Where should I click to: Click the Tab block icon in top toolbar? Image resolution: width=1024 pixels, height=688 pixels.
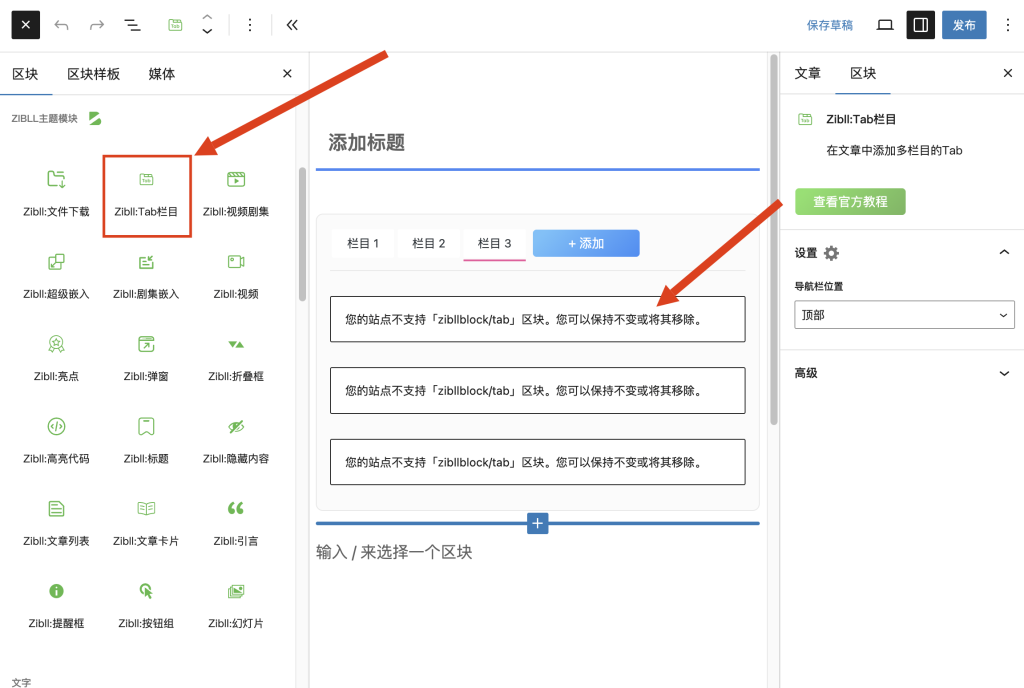click(175, 25)
